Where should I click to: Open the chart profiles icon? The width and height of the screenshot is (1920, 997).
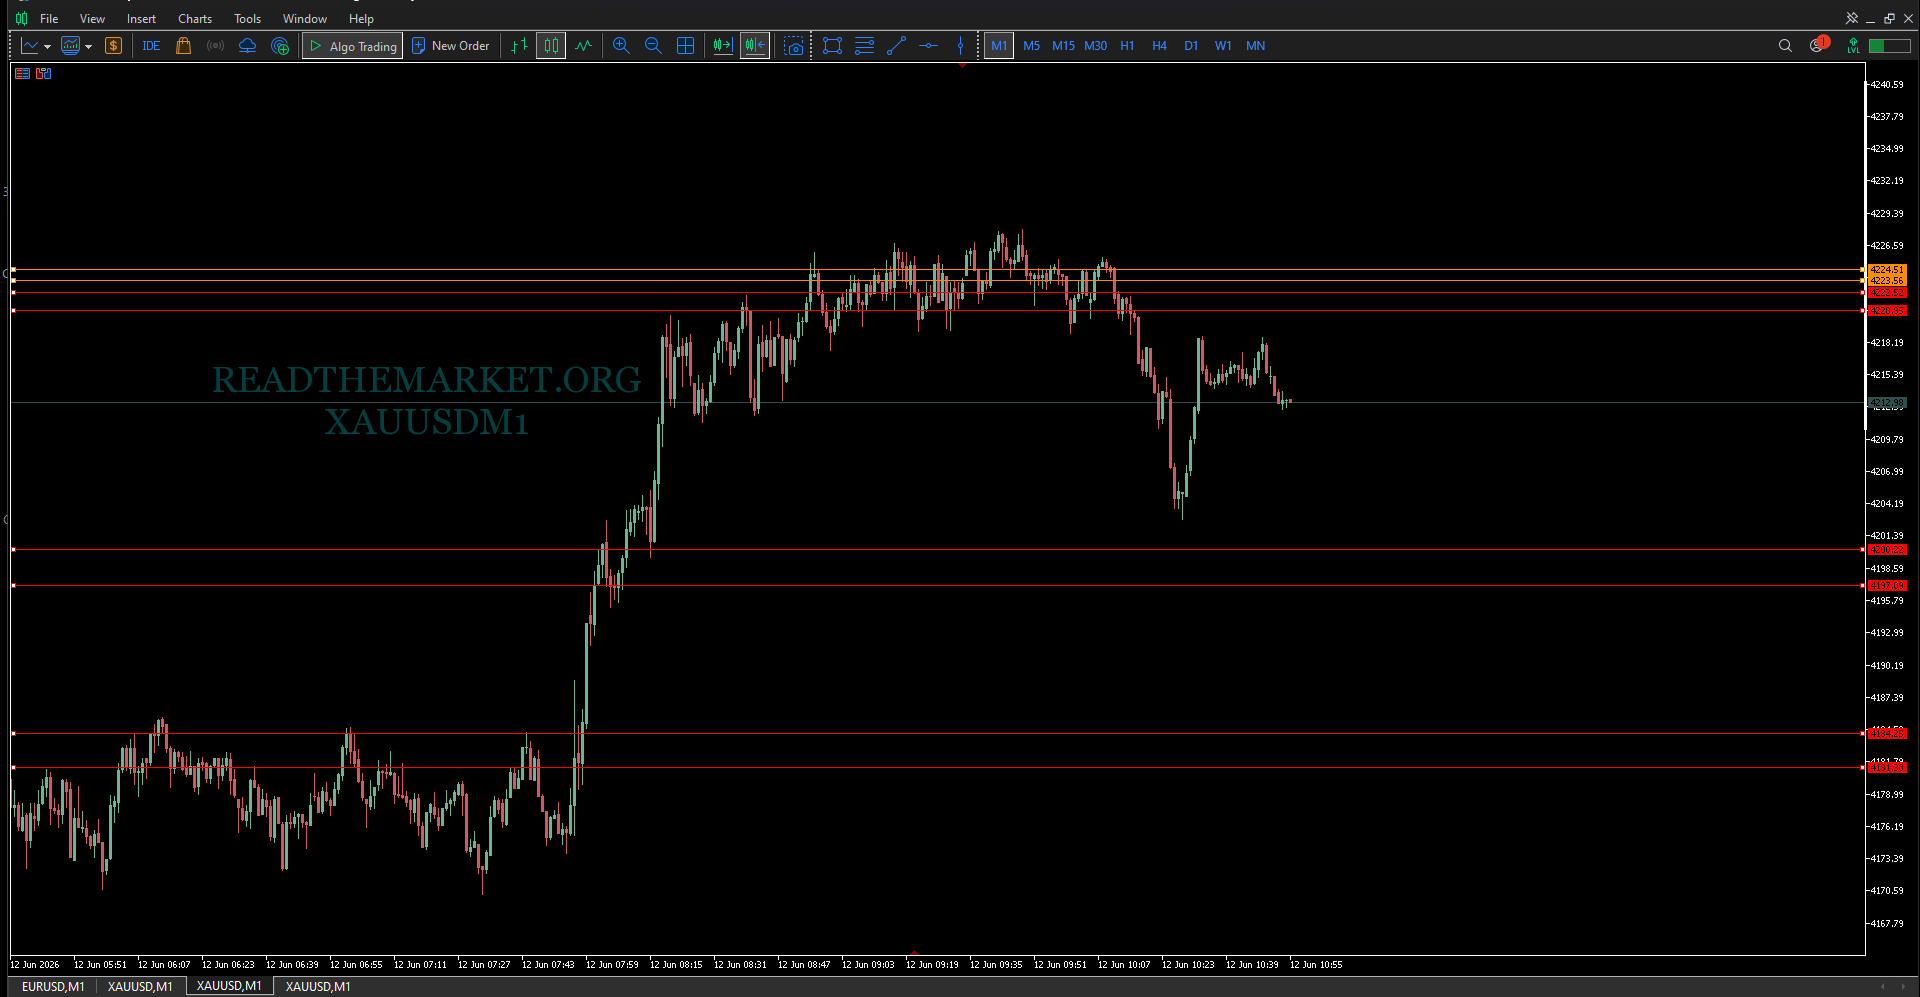[x=71, y=46]
